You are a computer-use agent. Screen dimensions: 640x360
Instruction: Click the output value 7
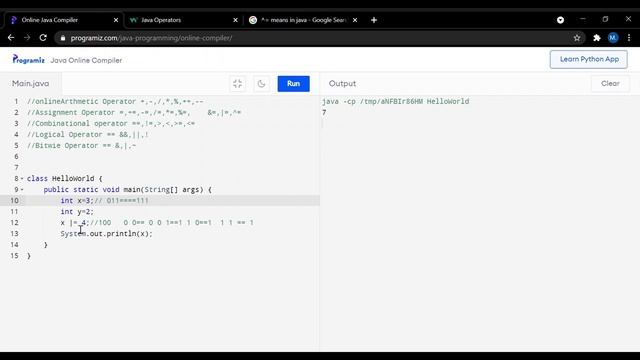[324, 113]
